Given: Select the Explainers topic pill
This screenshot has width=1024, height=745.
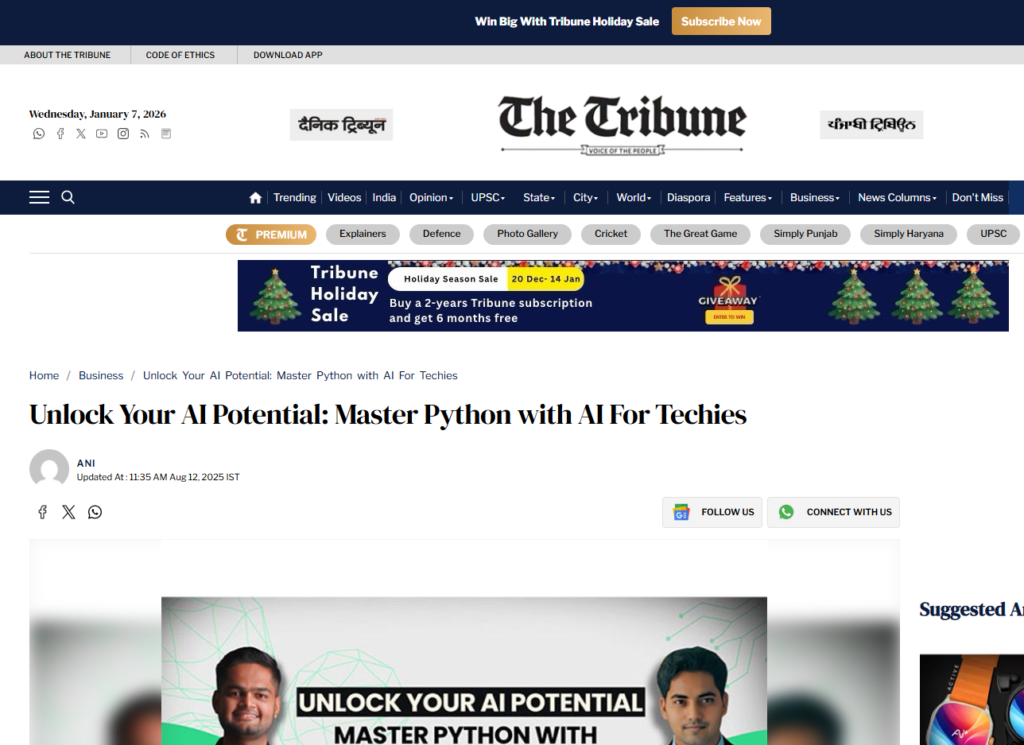Looking at the screenshot, I should (x=362, y=234).
